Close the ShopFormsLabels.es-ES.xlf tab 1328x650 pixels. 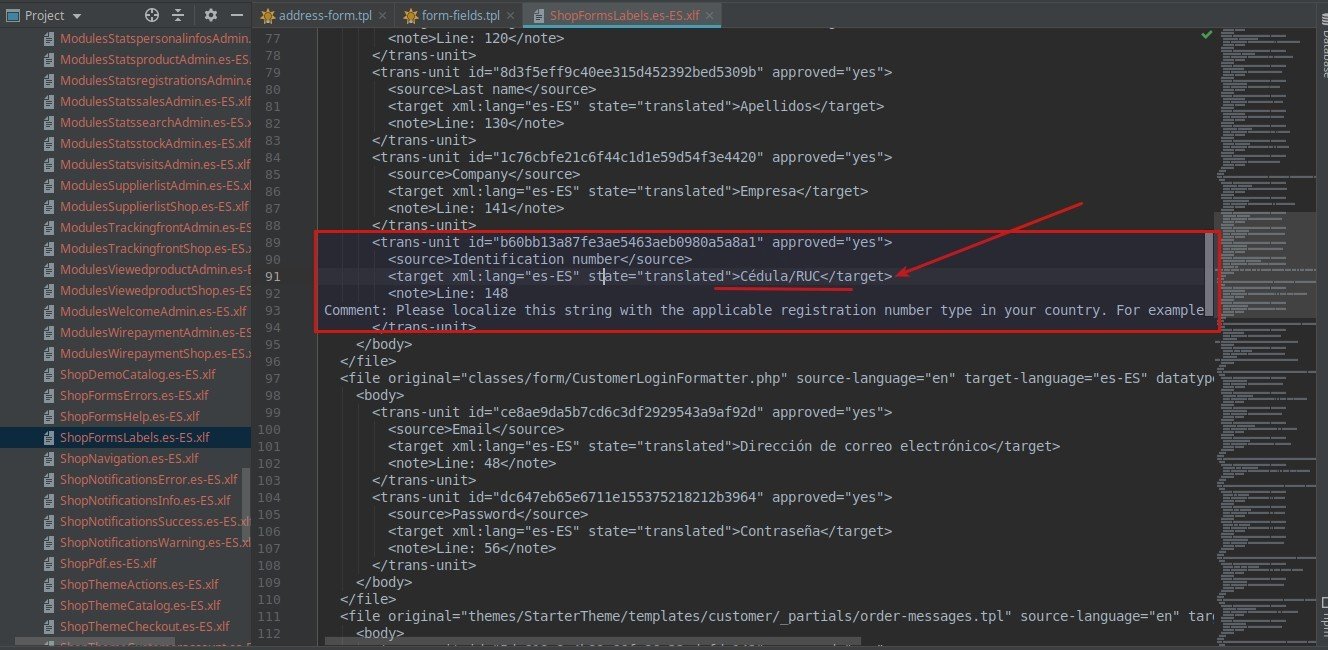coord(711,16)
